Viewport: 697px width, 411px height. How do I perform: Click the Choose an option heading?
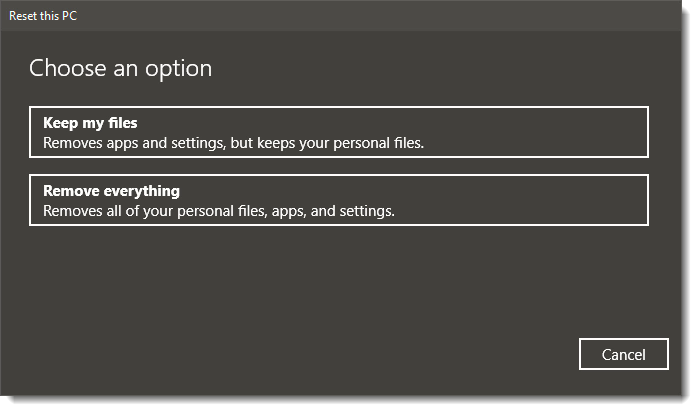click(120, 68)
